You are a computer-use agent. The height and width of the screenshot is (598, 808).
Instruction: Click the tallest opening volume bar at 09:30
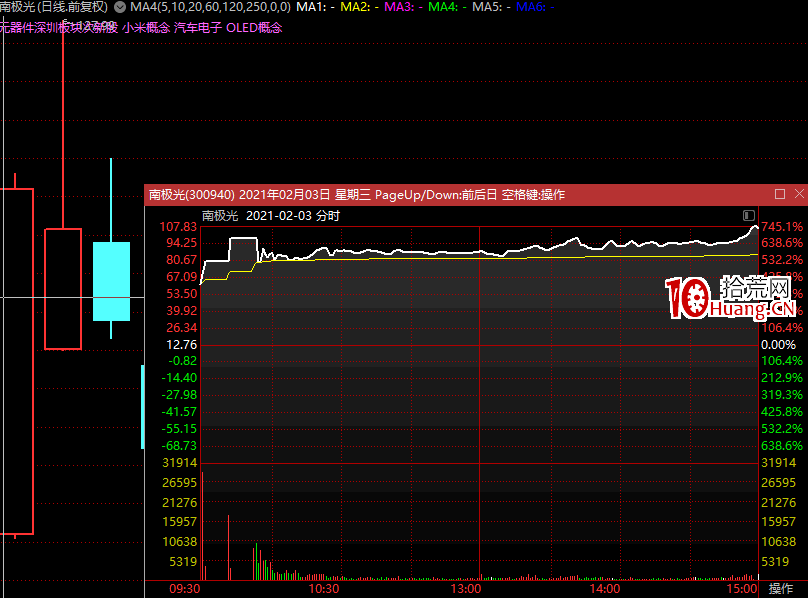tap(202, 526)
